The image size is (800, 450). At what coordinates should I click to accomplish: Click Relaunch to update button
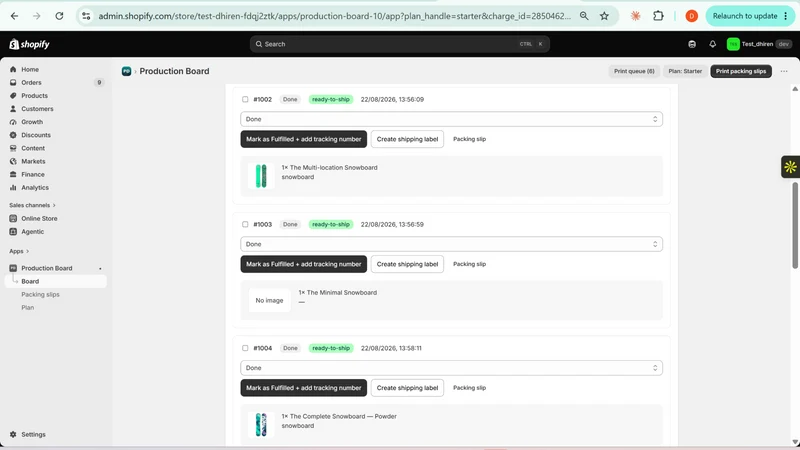pos(749,16)
